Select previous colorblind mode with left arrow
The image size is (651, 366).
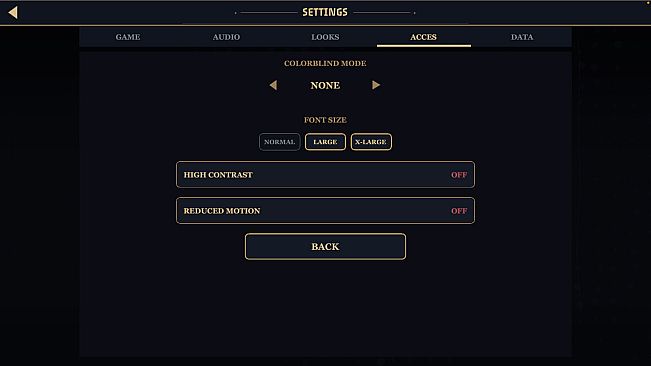273,85
